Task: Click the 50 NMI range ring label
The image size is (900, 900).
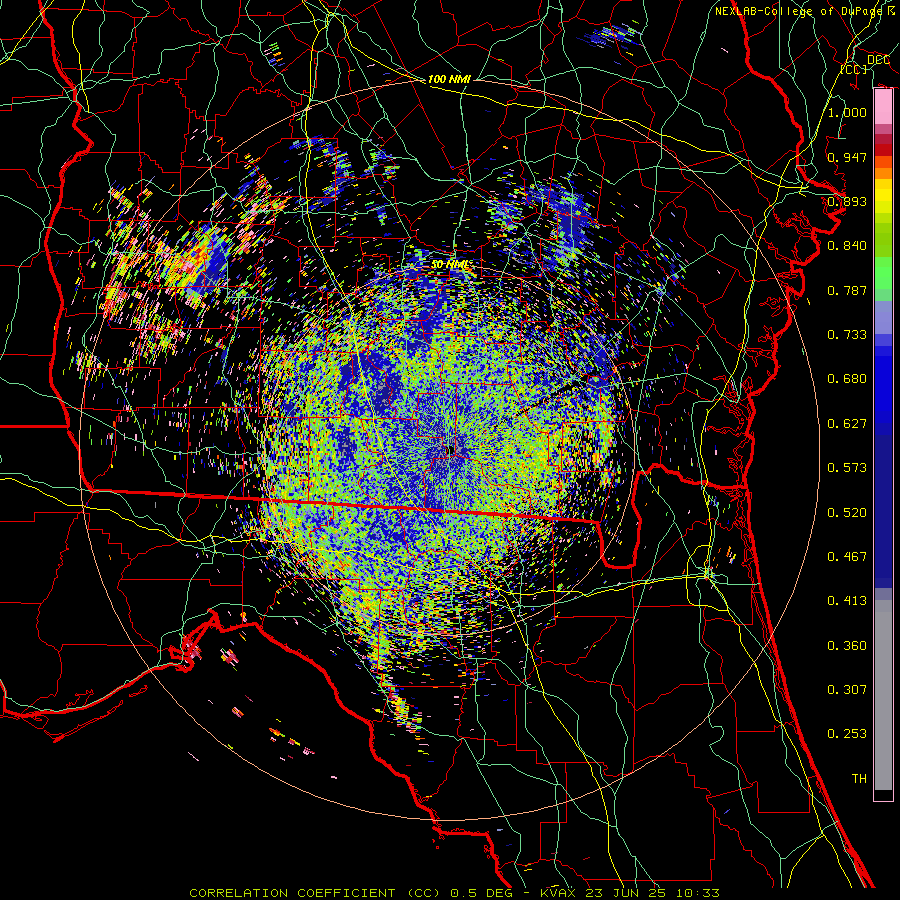Action: [x=451, y=265]
